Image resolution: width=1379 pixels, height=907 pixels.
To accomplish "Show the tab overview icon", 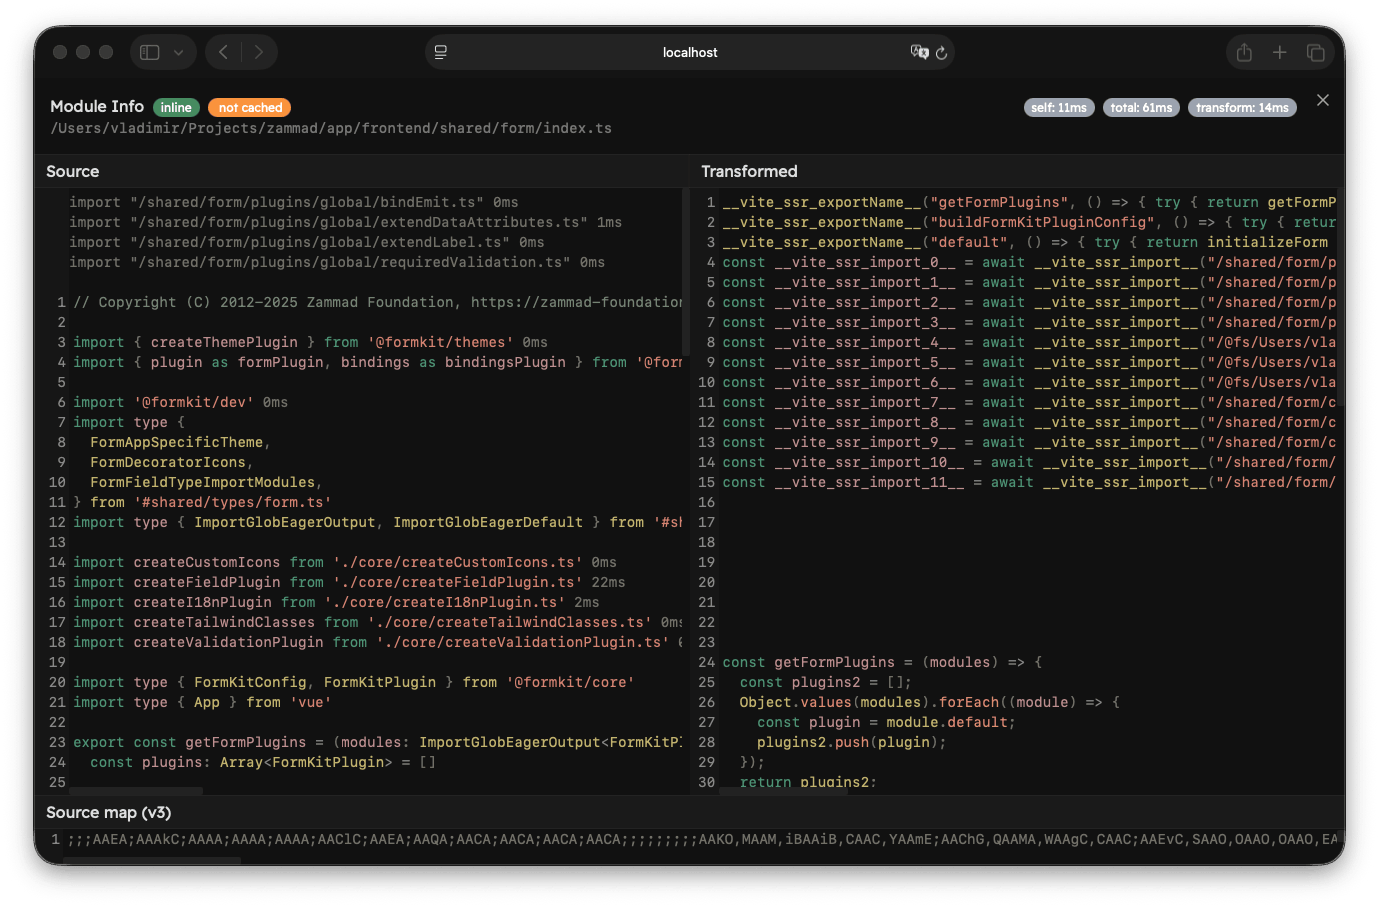I will click(1316, 52).
